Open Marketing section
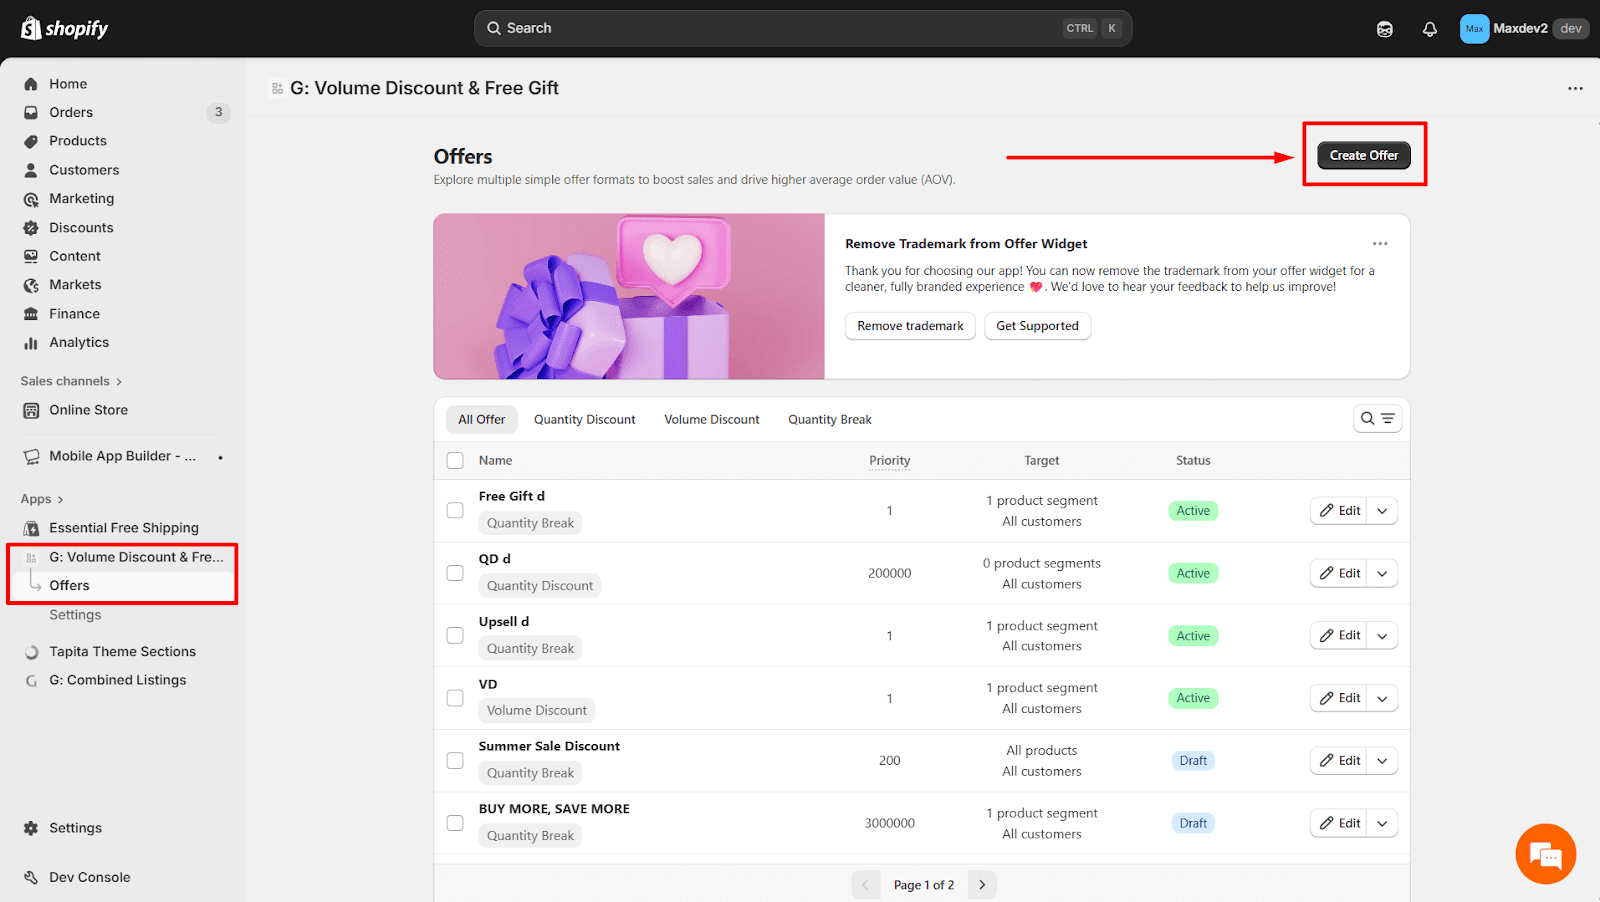This screenshot has width=1600, height=902. [82, 199]
